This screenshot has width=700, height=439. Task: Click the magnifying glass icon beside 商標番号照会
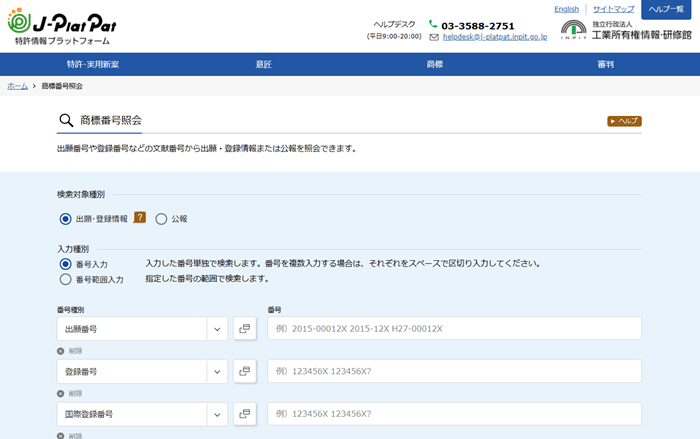tap(66, 120)
